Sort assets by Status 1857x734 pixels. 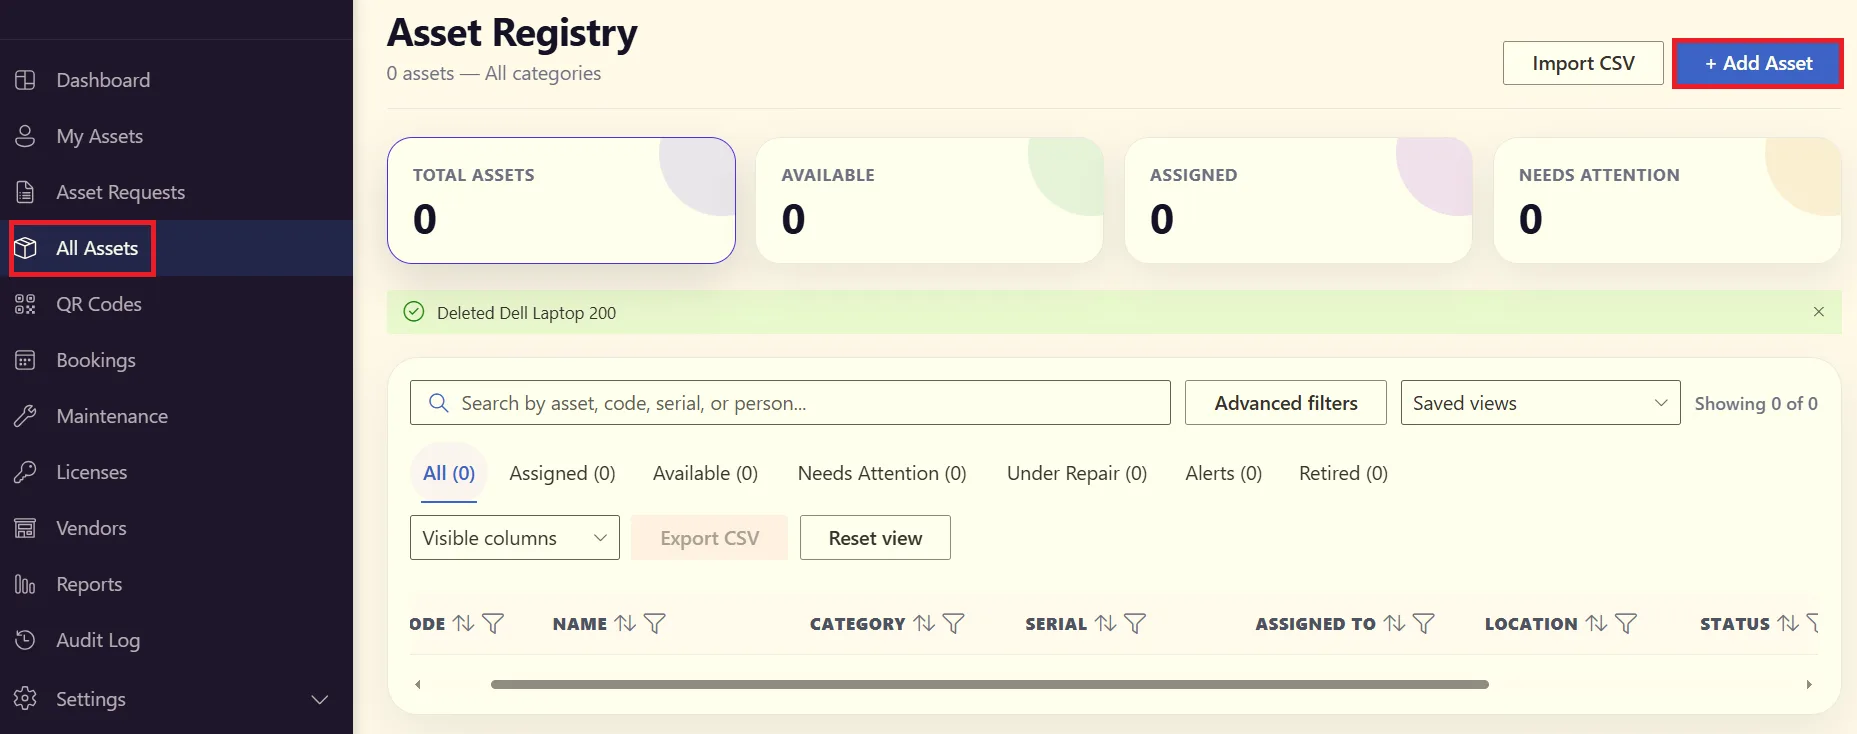1788,624
